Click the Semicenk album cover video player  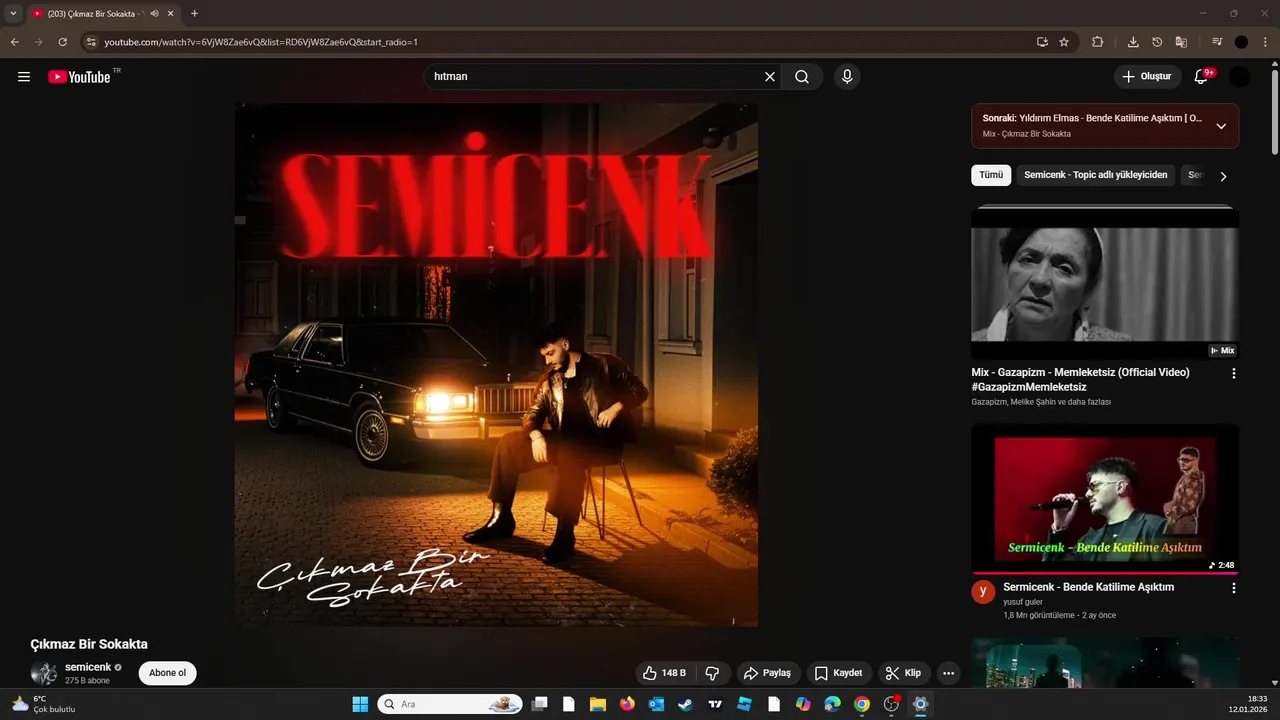click(x=496, y=365)
